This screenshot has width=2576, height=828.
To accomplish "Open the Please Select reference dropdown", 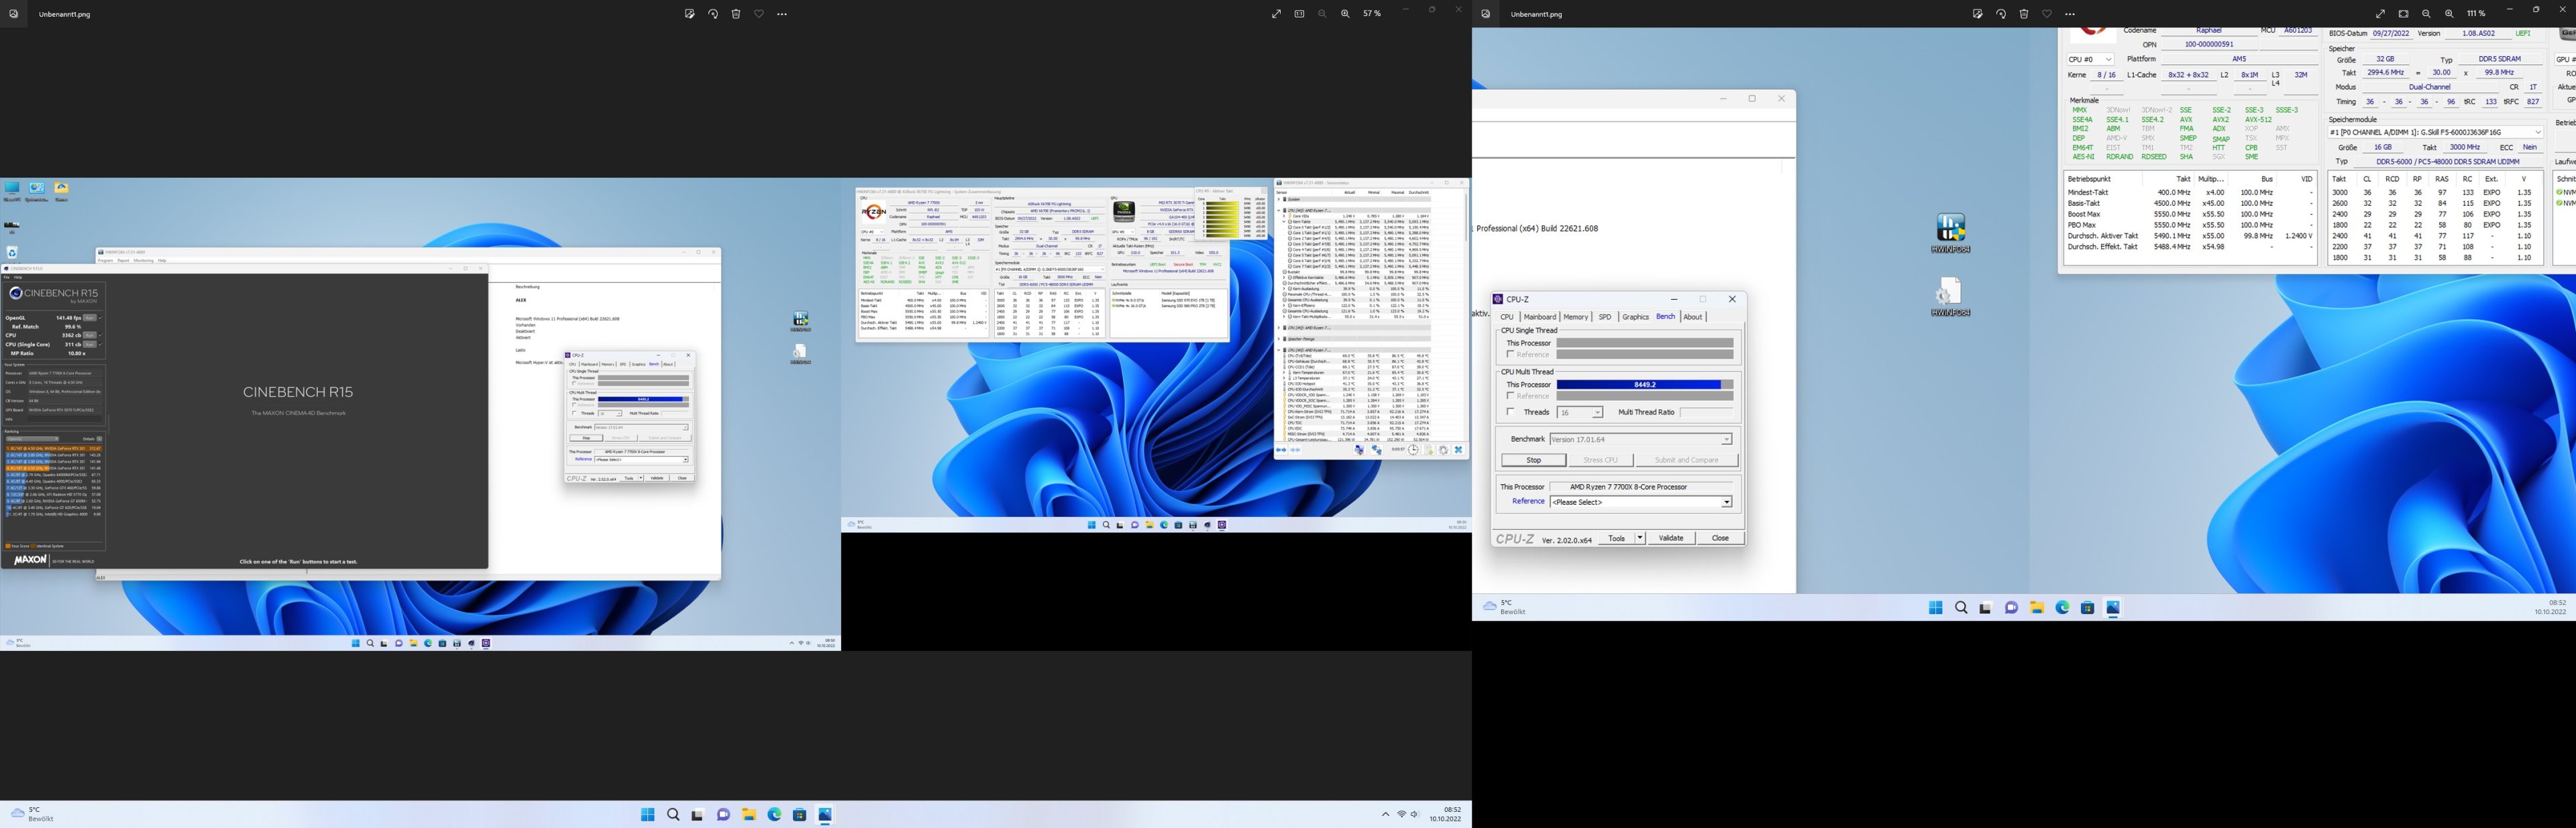I will (1726, 502).
